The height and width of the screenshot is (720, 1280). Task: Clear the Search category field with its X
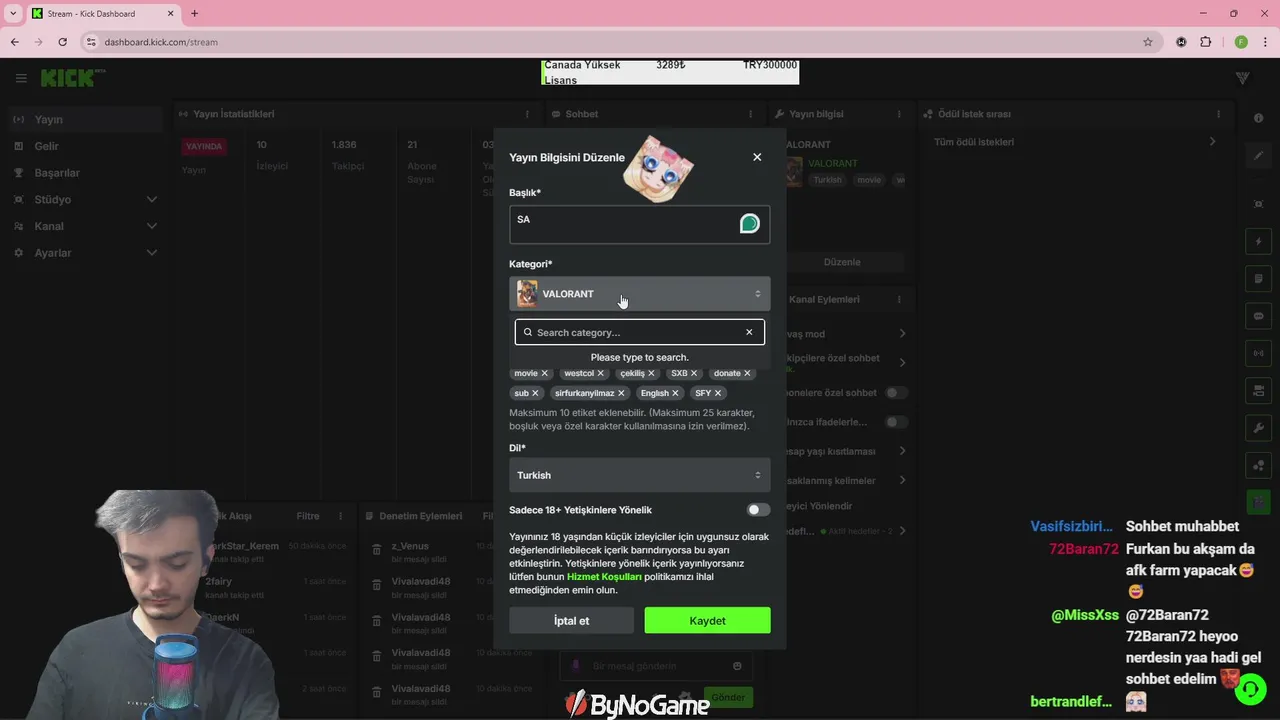(749, 332)
